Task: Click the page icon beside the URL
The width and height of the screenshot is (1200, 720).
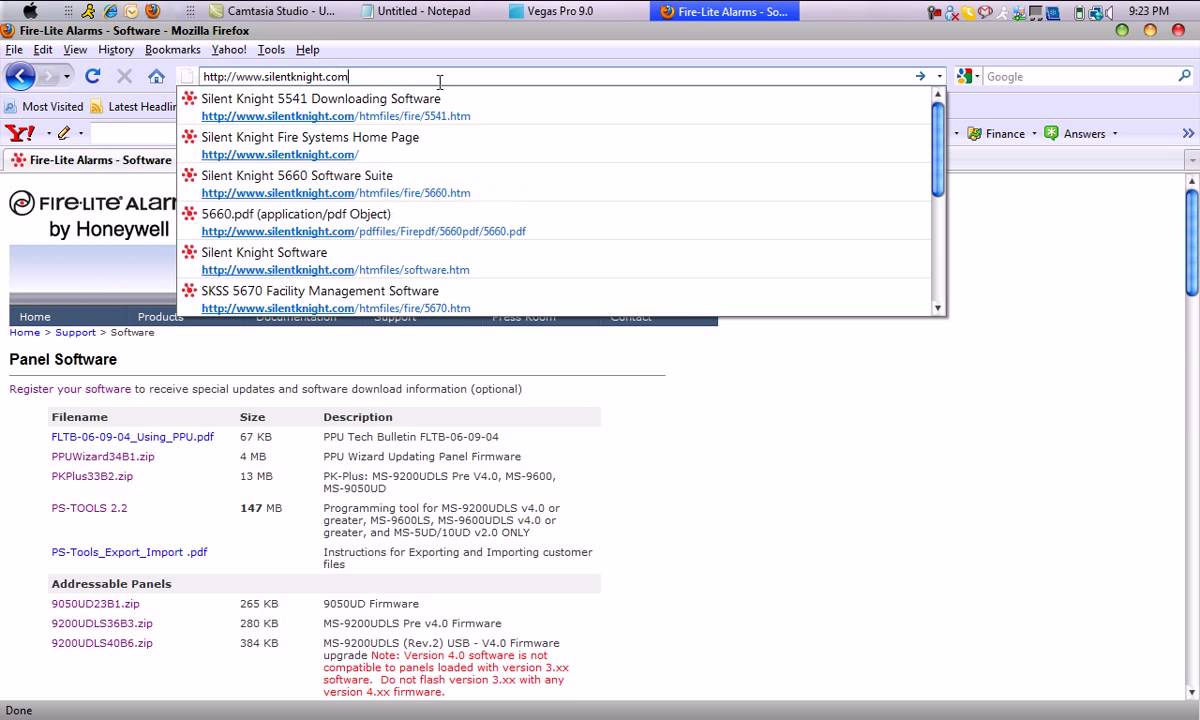Action: [188, 76]
